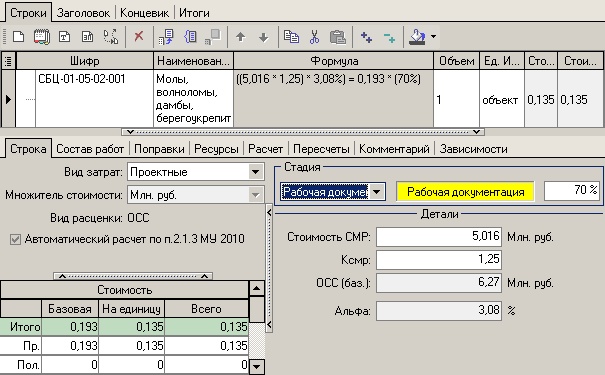Open the Комментарий tab
This screenshot has width=605, height=375.
[394, 149]
